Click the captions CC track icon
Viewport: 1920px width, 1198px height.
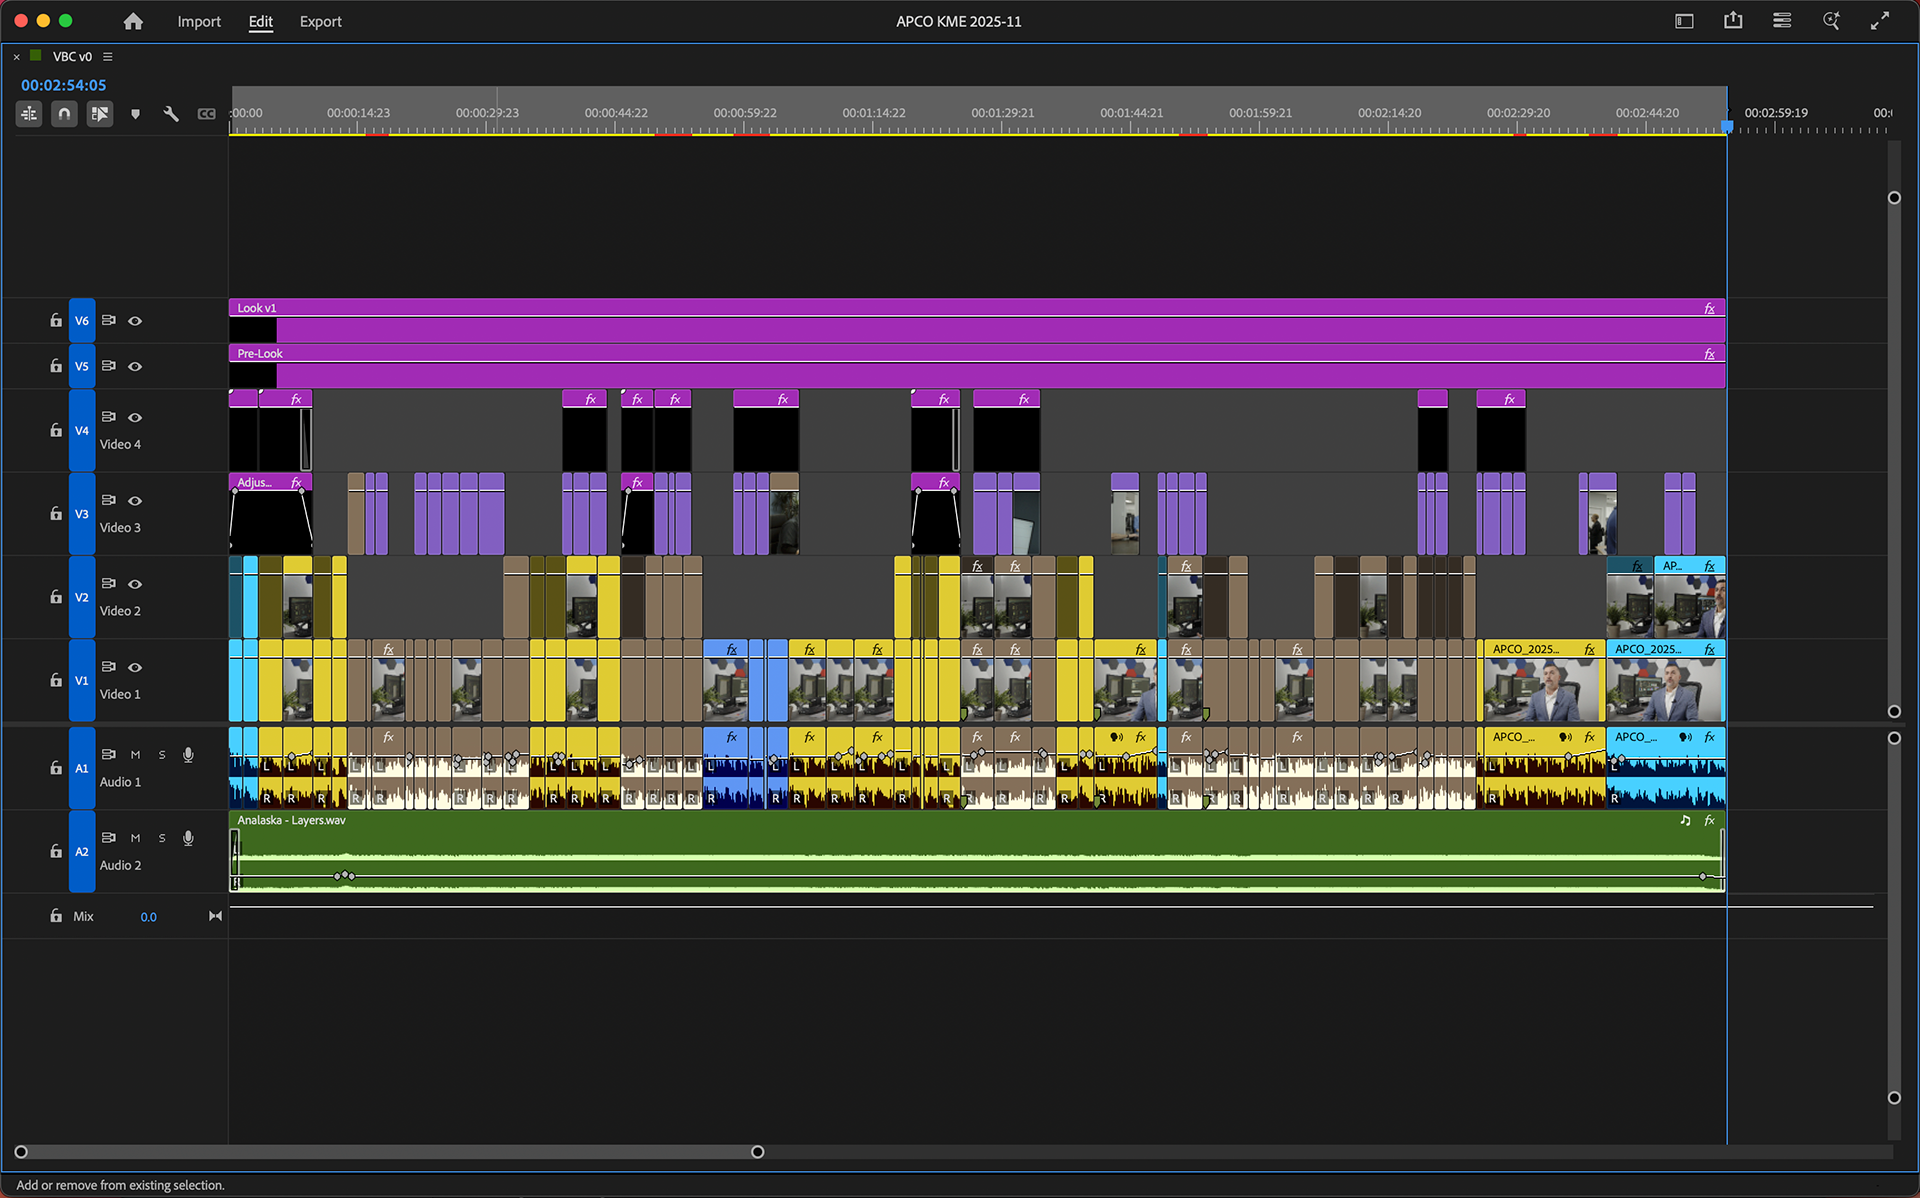[x=206, y=114]
